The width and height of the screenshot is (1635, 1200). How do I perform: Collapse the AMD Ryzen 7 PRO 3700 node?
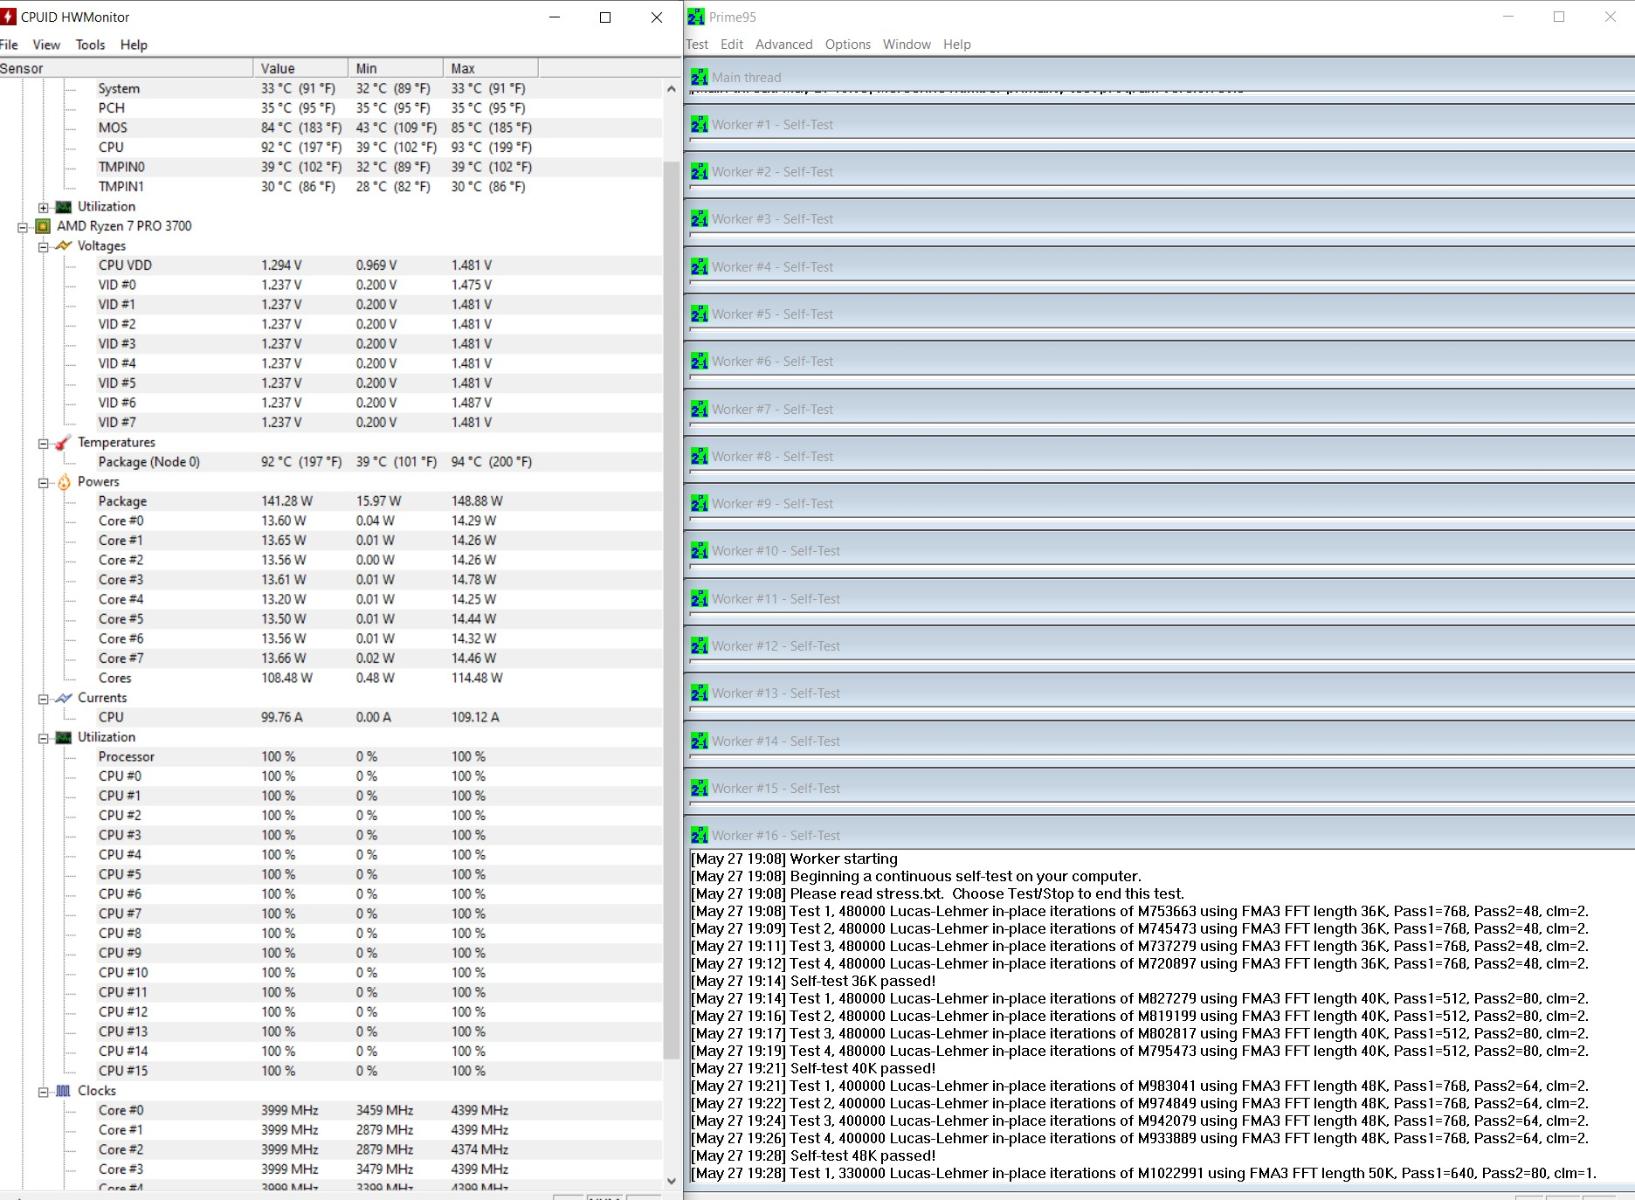[23, 227]
